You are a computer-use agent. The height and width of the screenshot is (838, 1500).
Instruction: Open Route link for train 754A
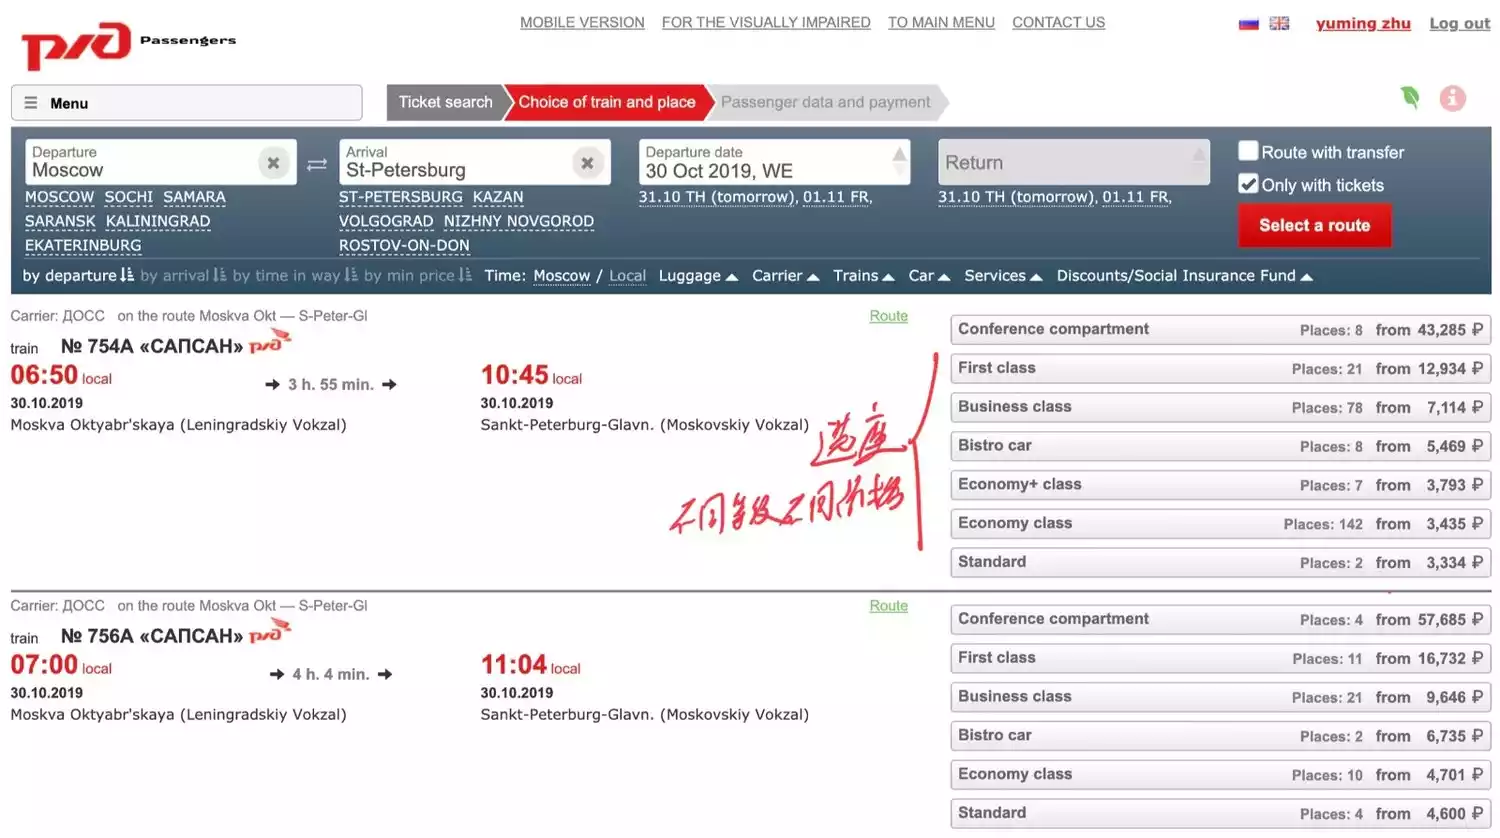[x=888, y=316]
